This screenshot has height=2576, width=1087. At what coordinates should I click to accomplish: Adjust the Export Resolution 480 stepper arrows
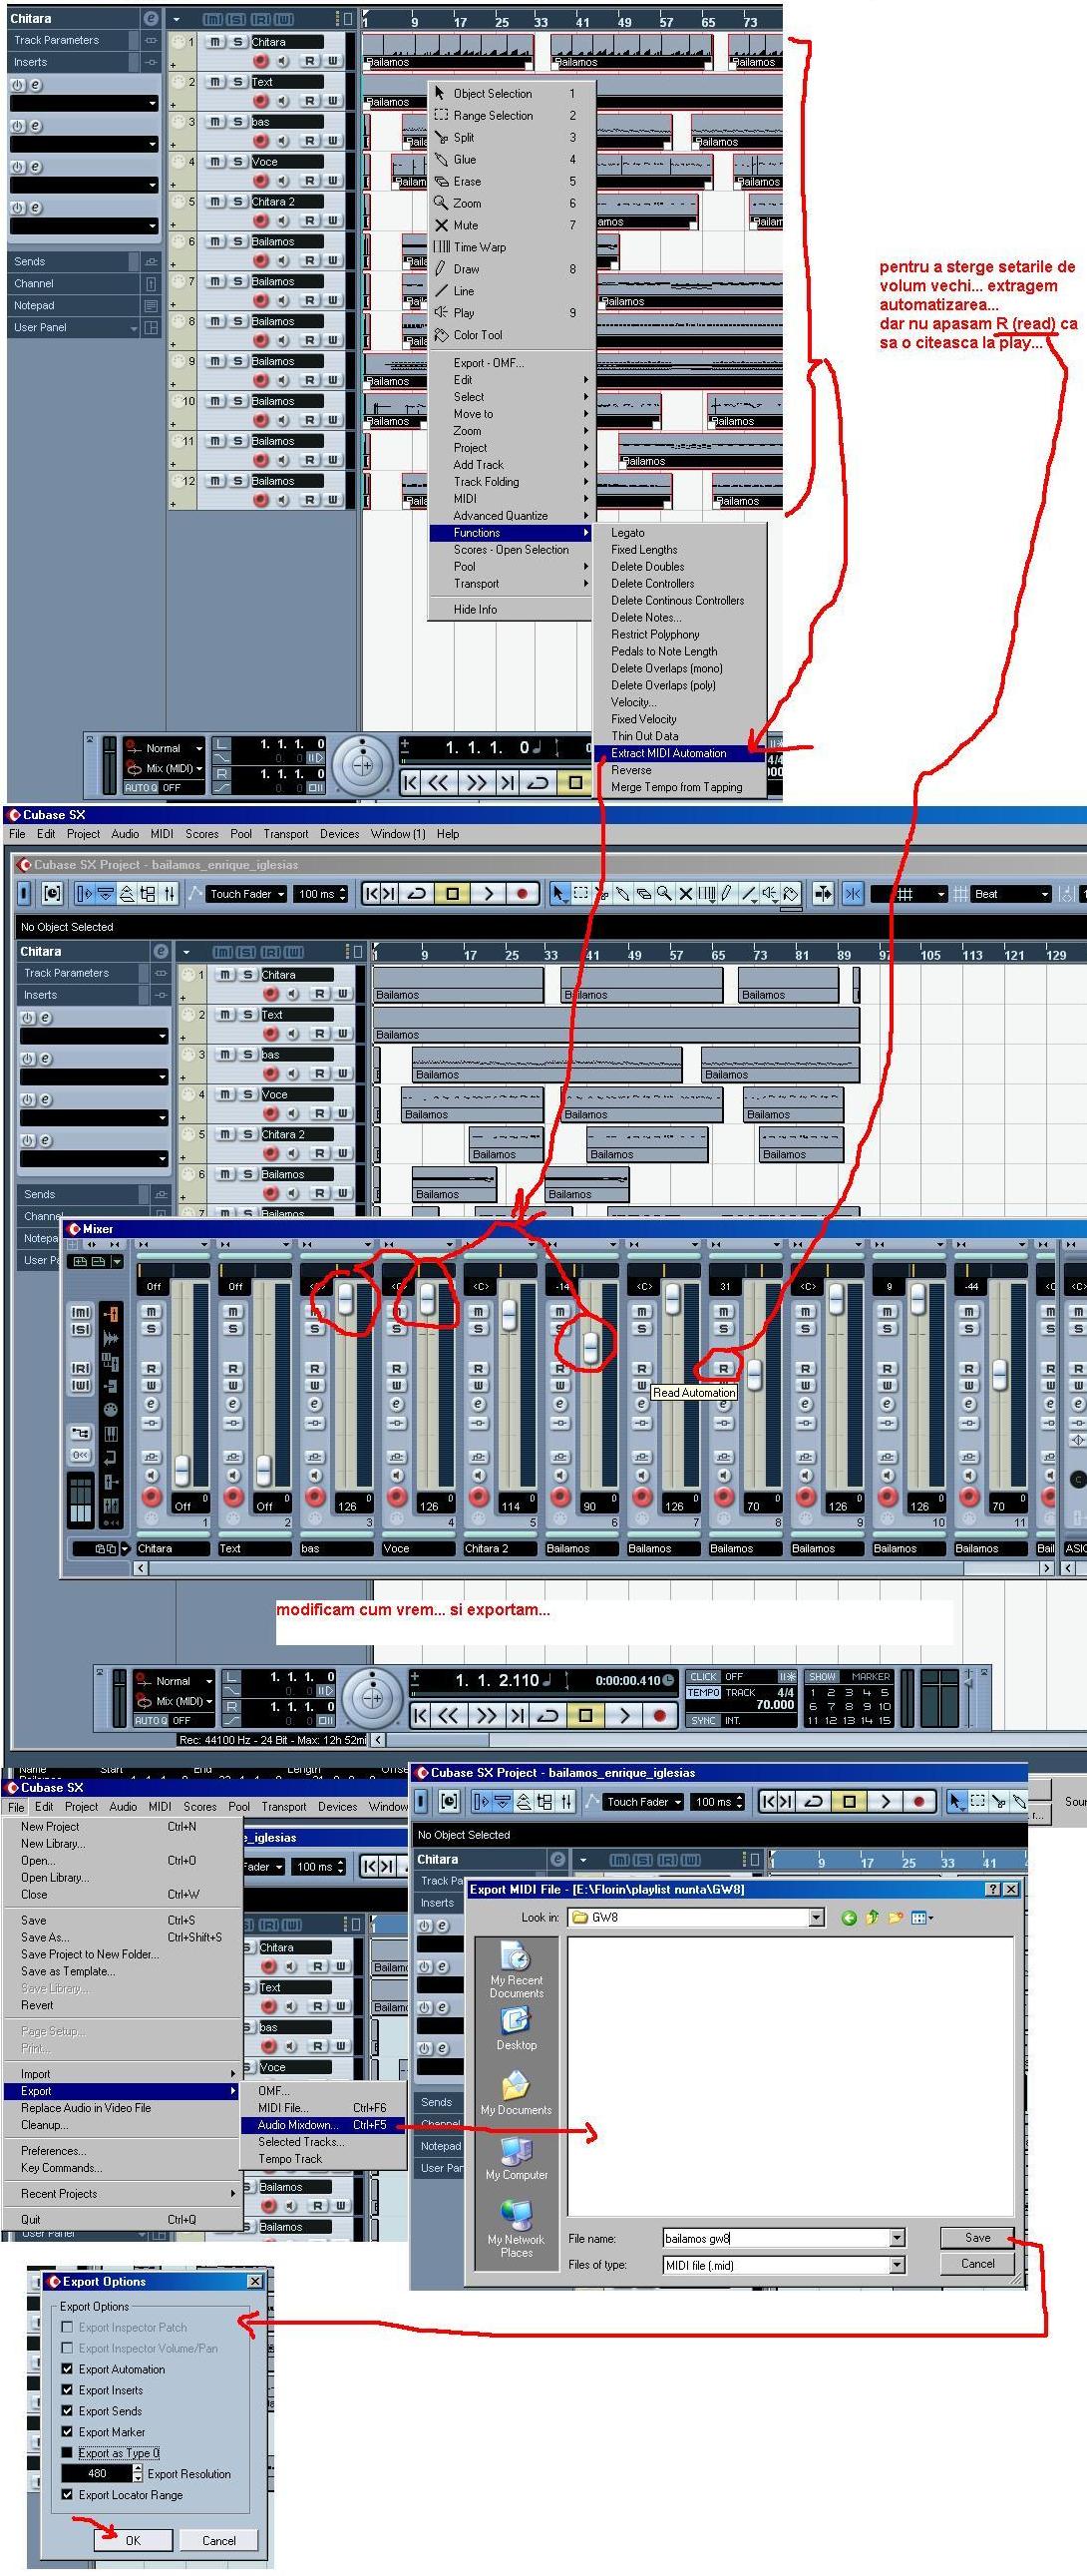138,2473
